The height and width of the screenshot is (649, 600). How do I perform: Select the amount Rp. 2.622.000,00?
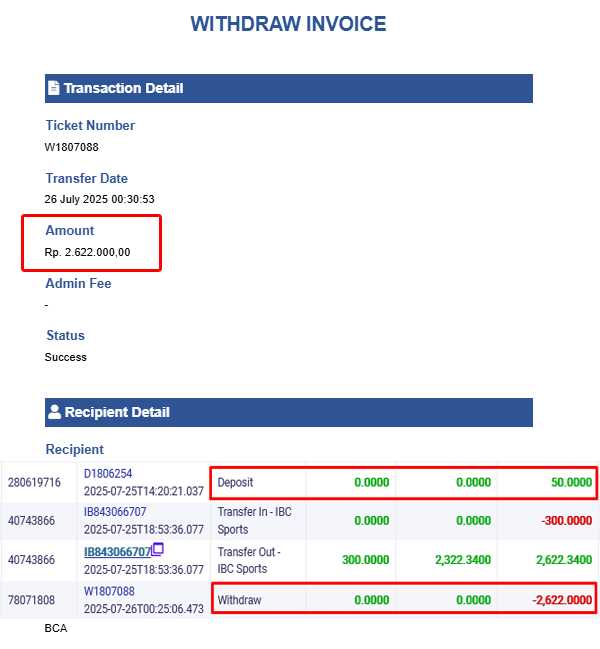(x=87, y=252)
